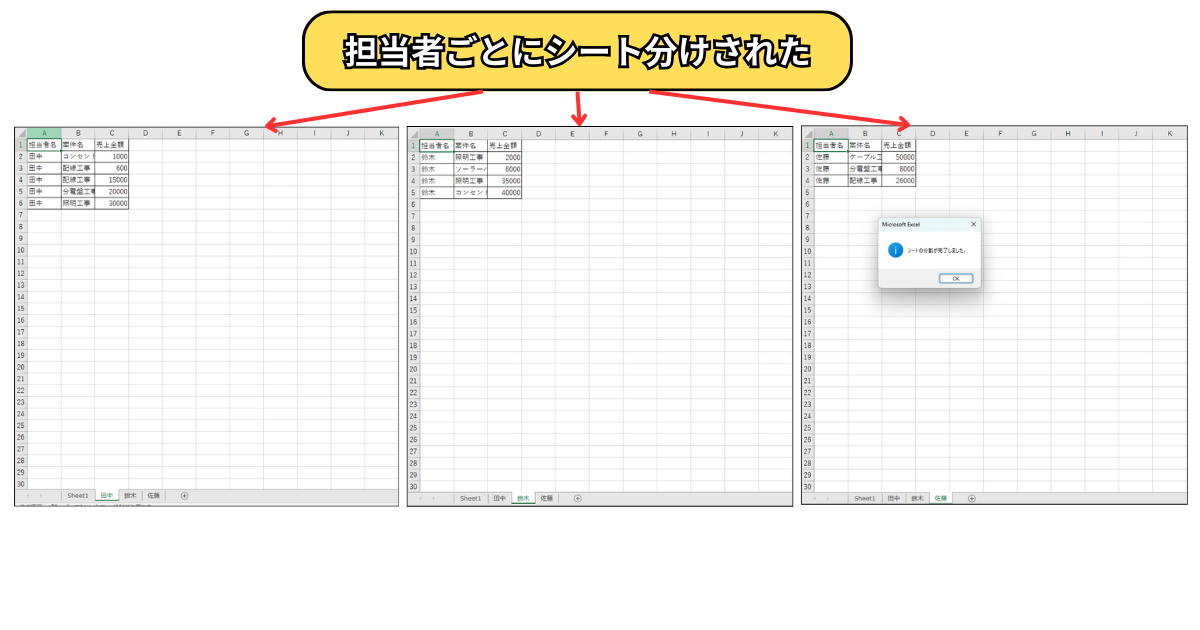Click column C header in the middle workbook
The image size is (1200, 630).
(x=505, y=132)
